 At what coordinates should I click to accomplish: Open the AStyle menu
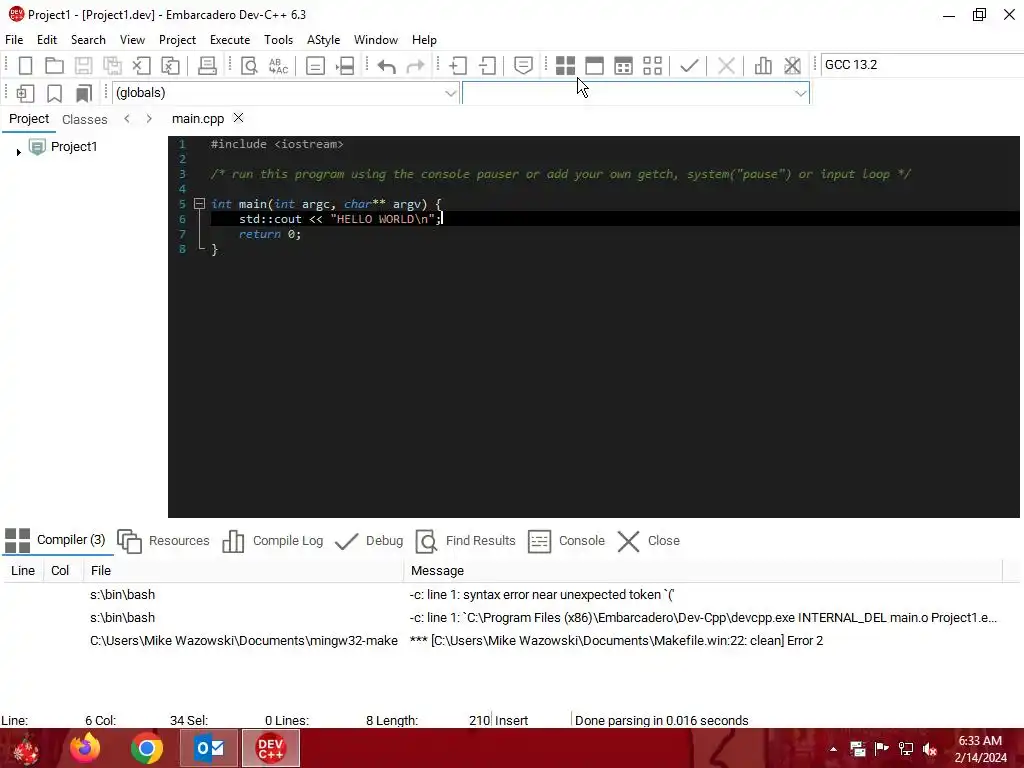pos(323,40)
